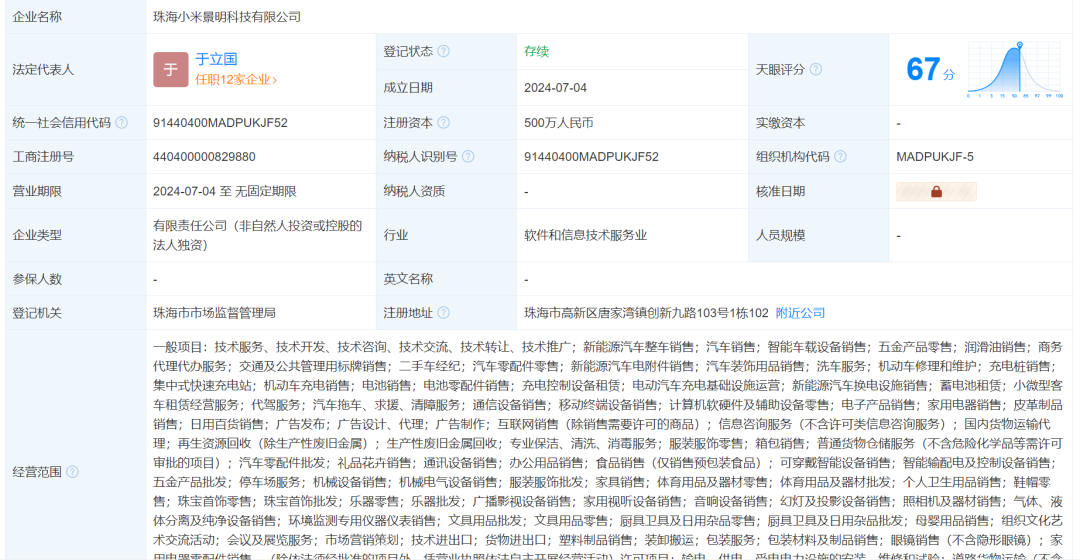Click 营业期限 value 2024-07-04 至 无固定期限

pyautogui.click(x=225, y=191)
